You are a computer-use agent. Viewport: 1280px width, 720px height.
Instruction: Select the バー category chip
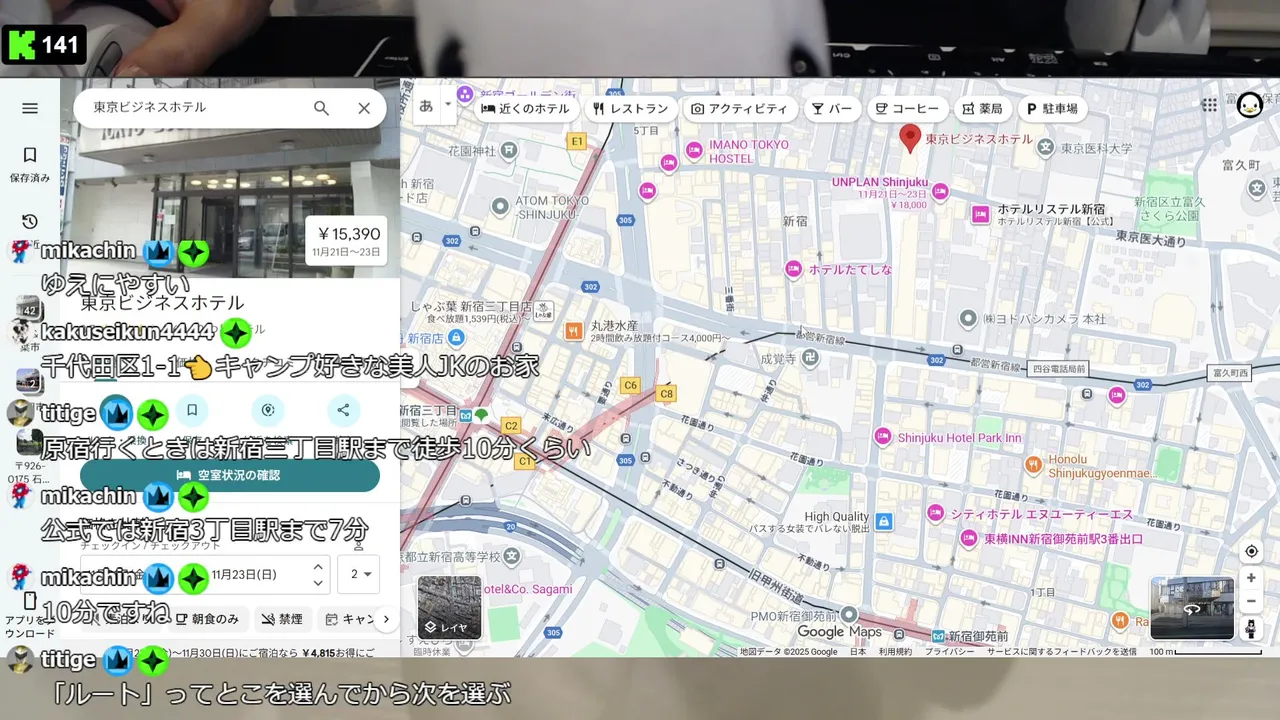point(832,109)
